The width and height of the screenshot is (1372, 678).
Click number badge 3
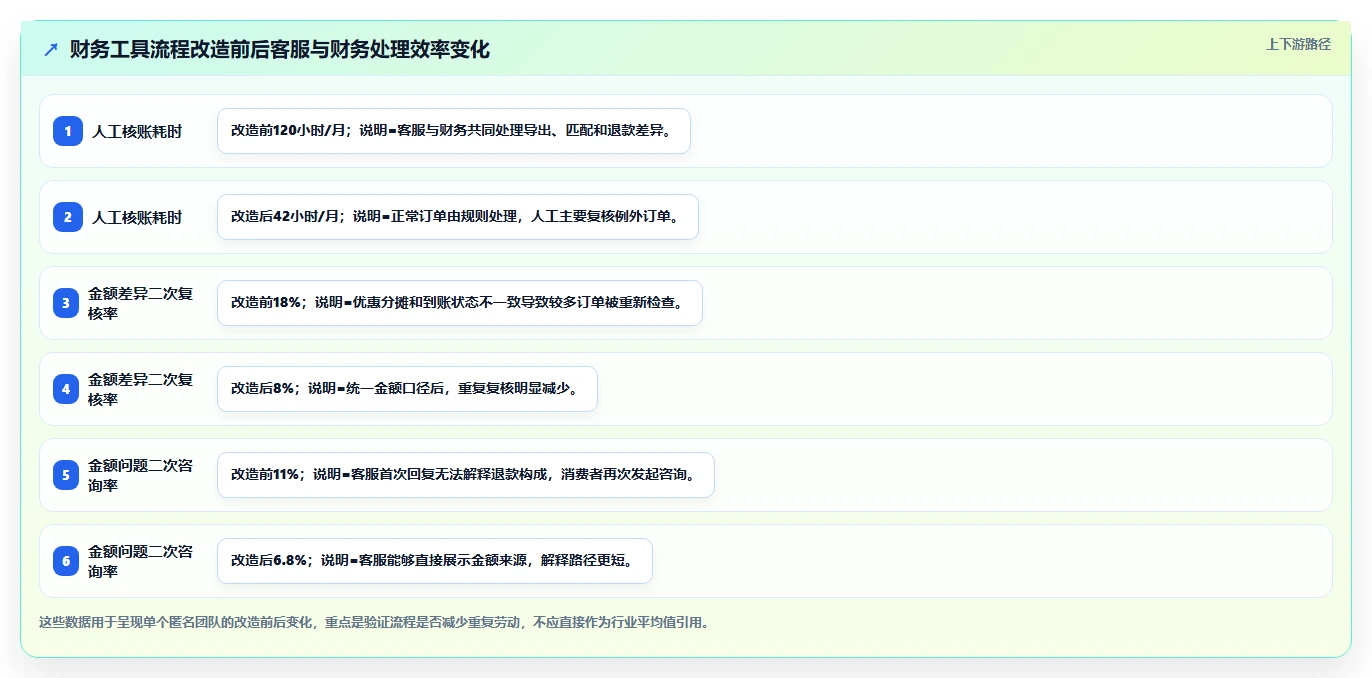(x=67, y=303)
